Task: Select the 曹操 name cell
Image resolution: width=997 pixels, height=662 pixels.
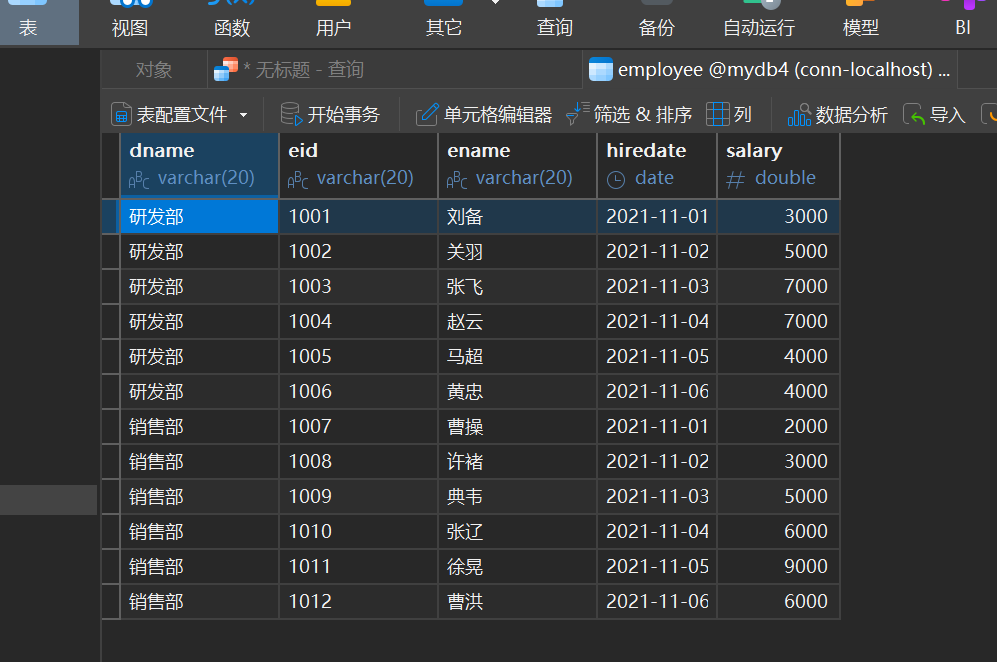Action: [x=517, y=426]
